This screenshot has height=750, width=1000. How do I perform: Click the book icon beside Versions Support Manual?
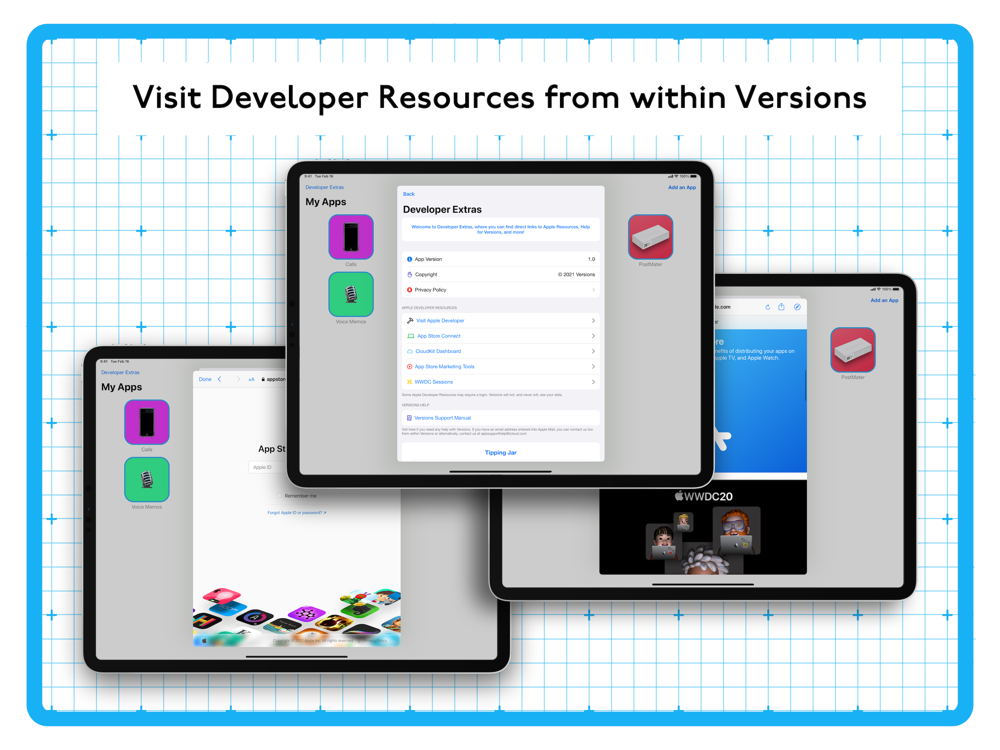(409, 418)
